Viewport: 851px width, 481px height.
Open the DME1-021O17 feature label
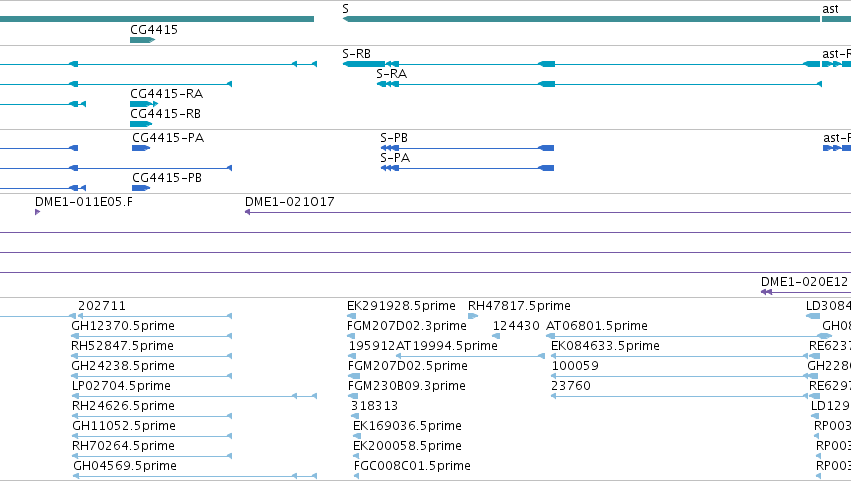[x=289, y=201]
